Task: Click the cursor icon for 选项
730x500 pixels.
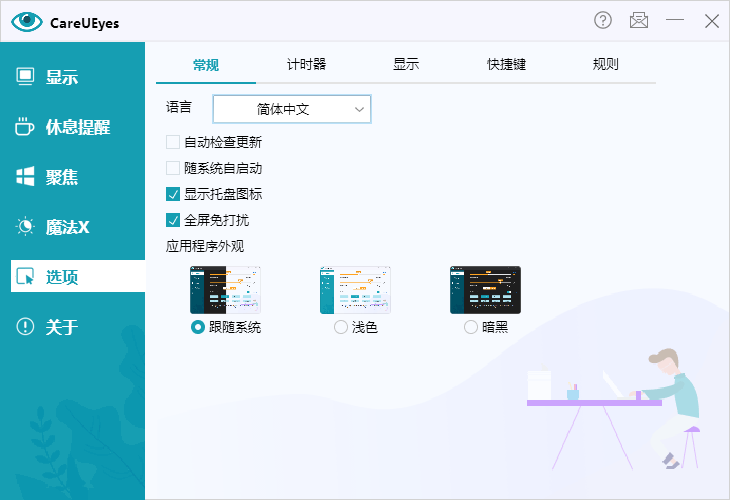Action: 26,277
